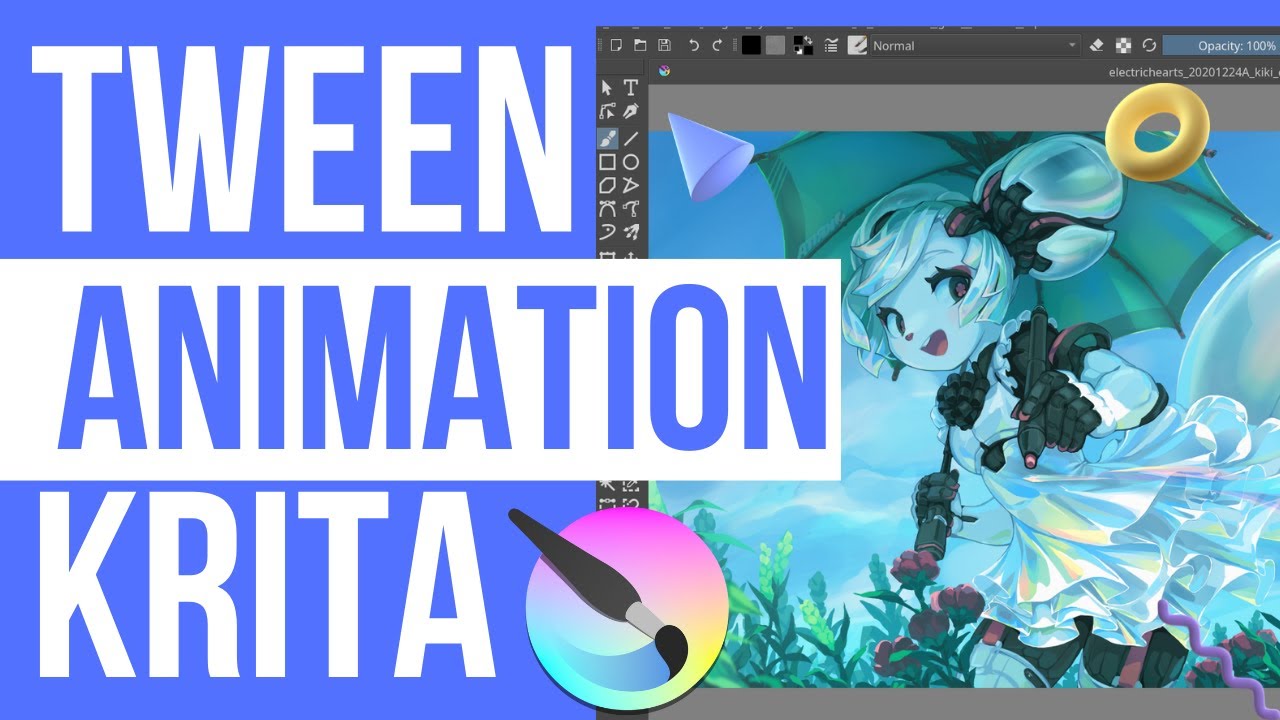Click the electrichearts_20201224A_kiki document tab
Image resolution: width=1280 pixels, height=720 pixels.
pyautogui.click(x=1193, y=72)
